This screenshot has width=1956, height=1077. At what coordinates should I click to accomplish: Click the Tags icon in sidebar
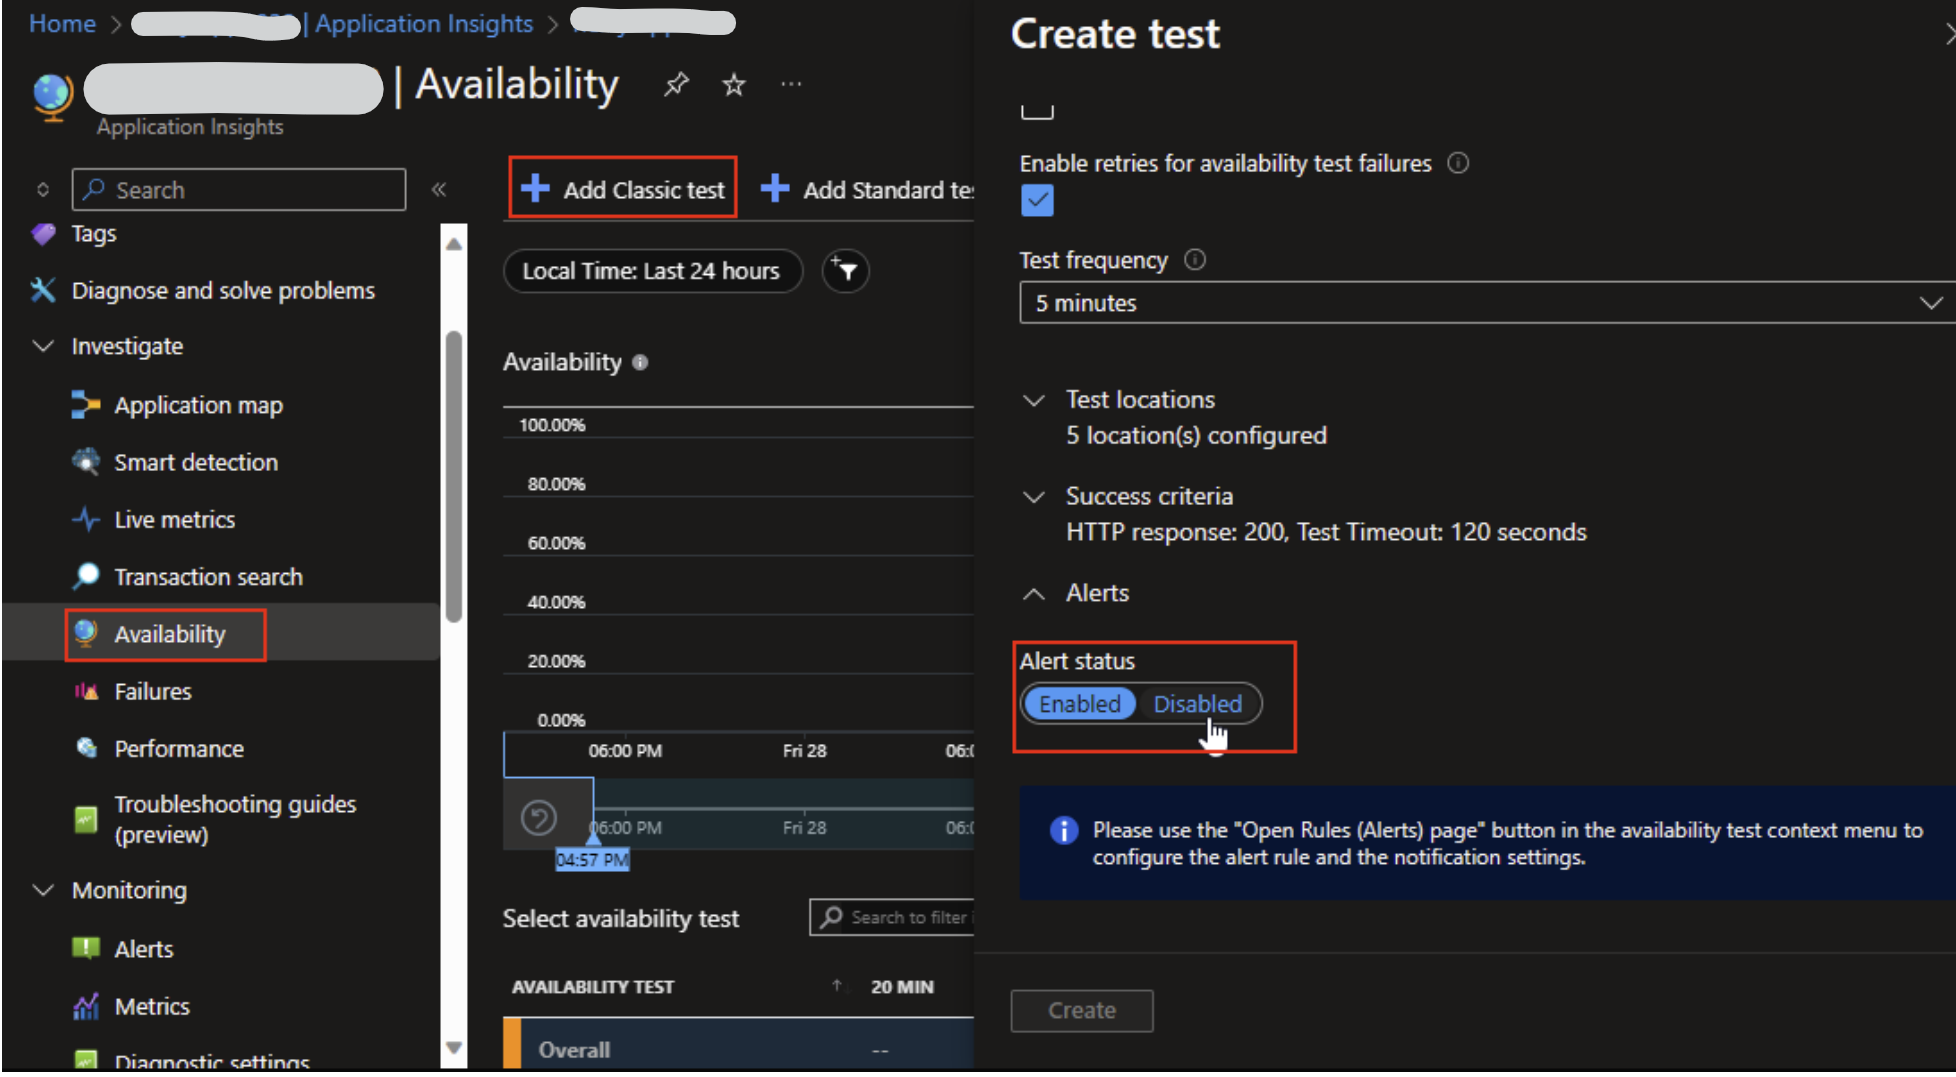pos(43,234)
